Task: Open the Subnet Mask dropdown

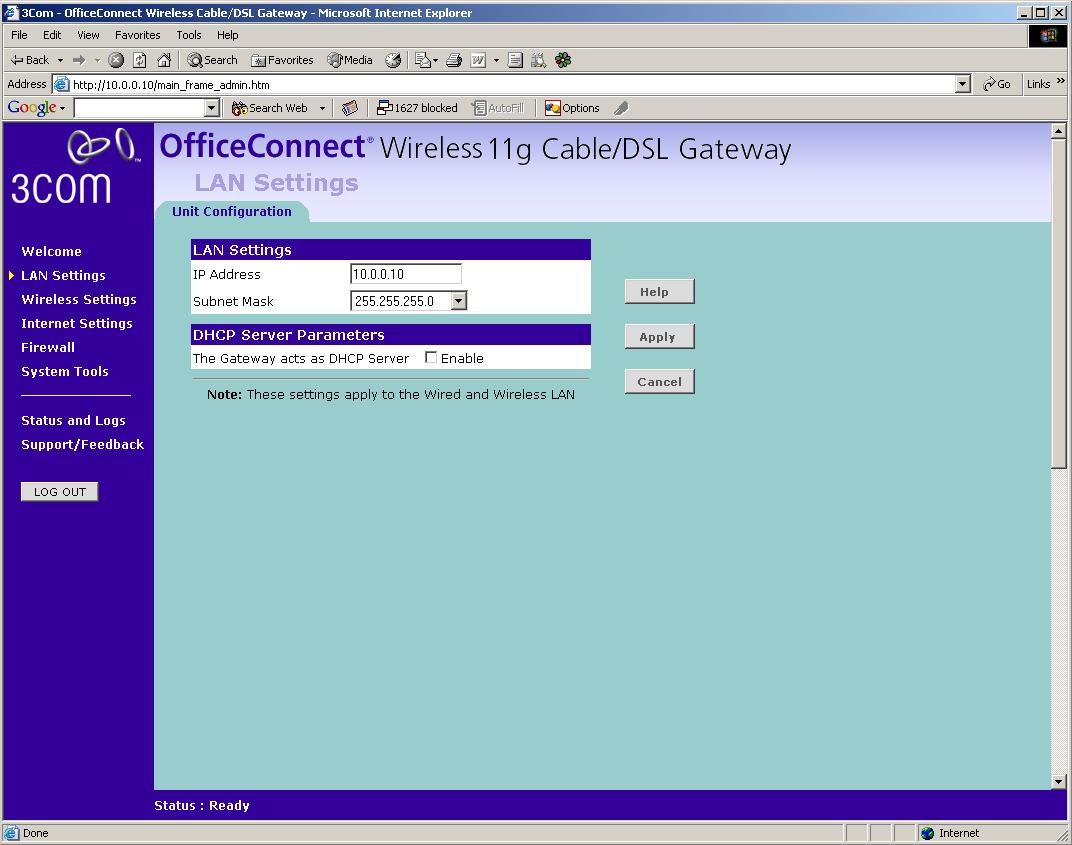Action: pyautogui.click(x=459, y=300)
